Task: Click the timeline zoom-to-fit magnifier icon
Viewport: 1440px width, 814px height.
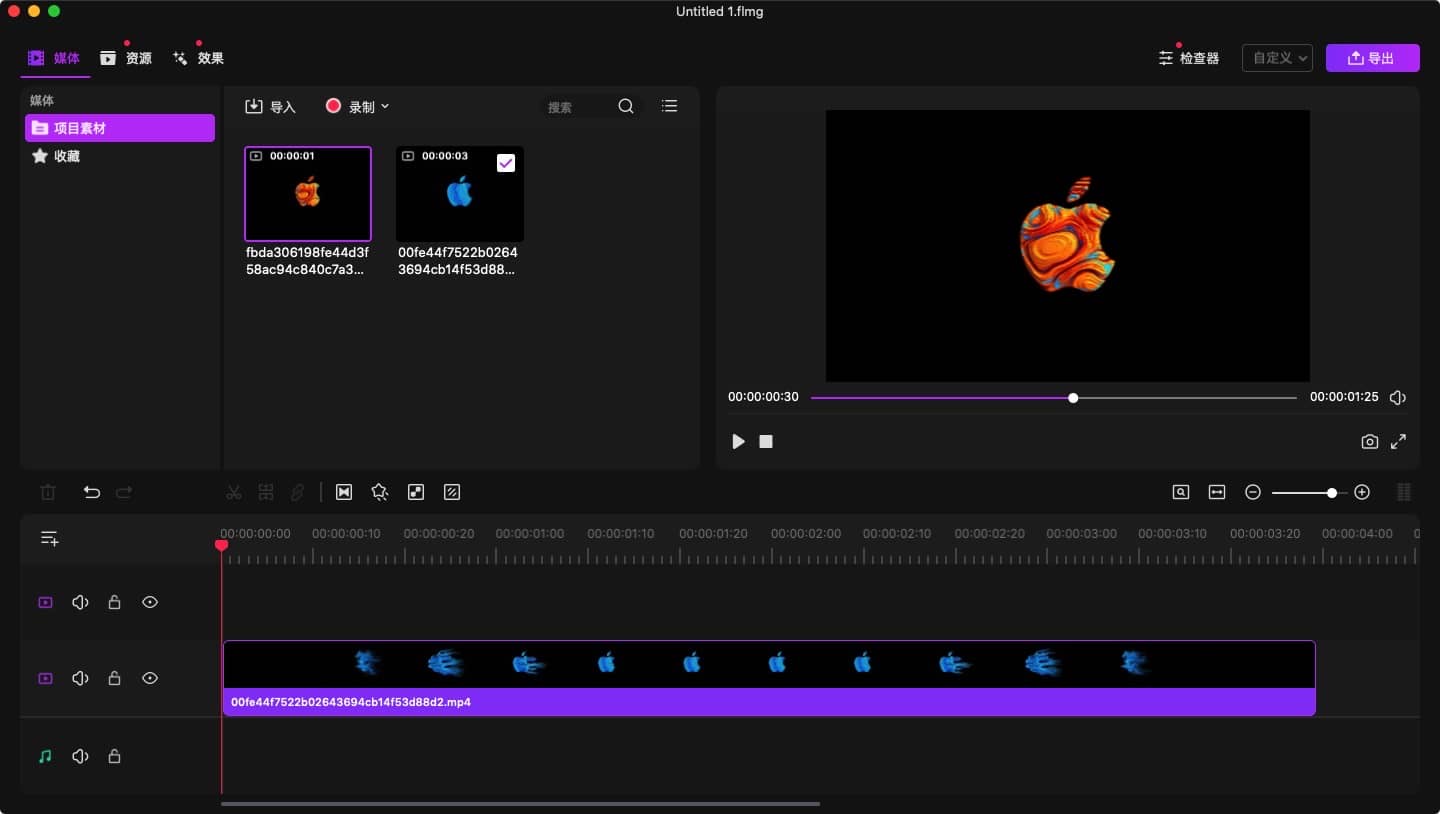Action: tap(1181, 492)
